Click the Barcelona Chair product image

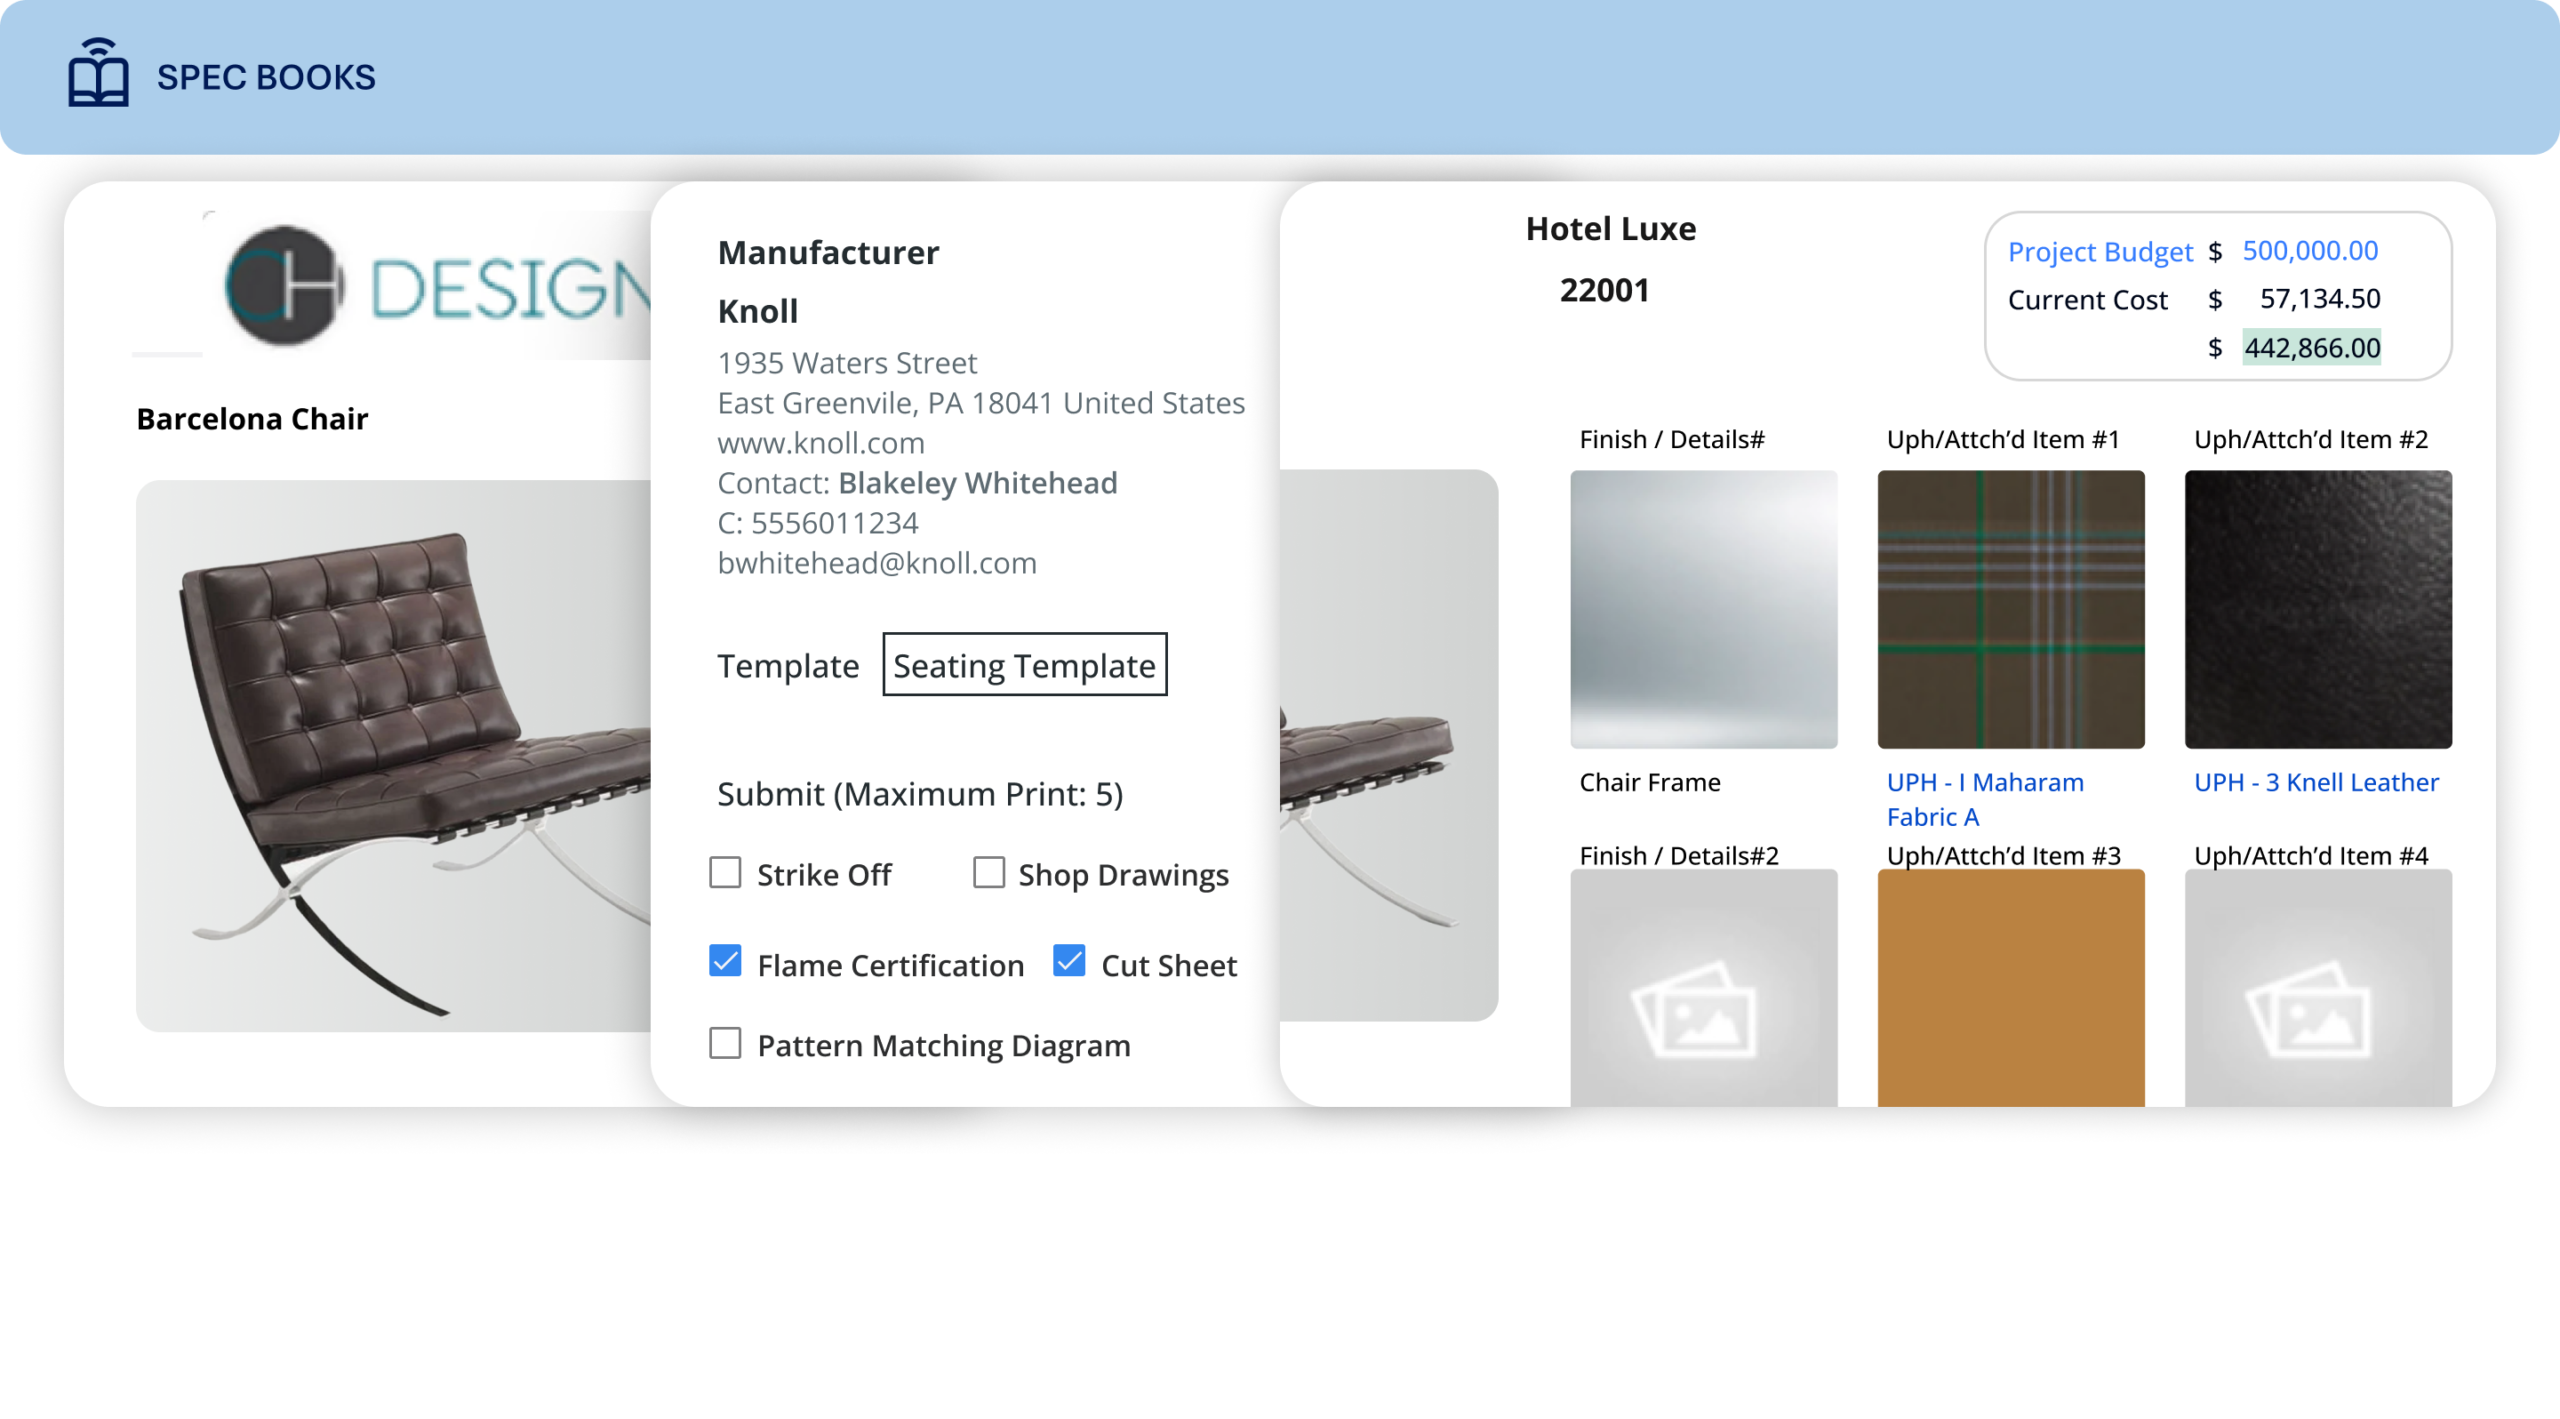click(393, 757)
